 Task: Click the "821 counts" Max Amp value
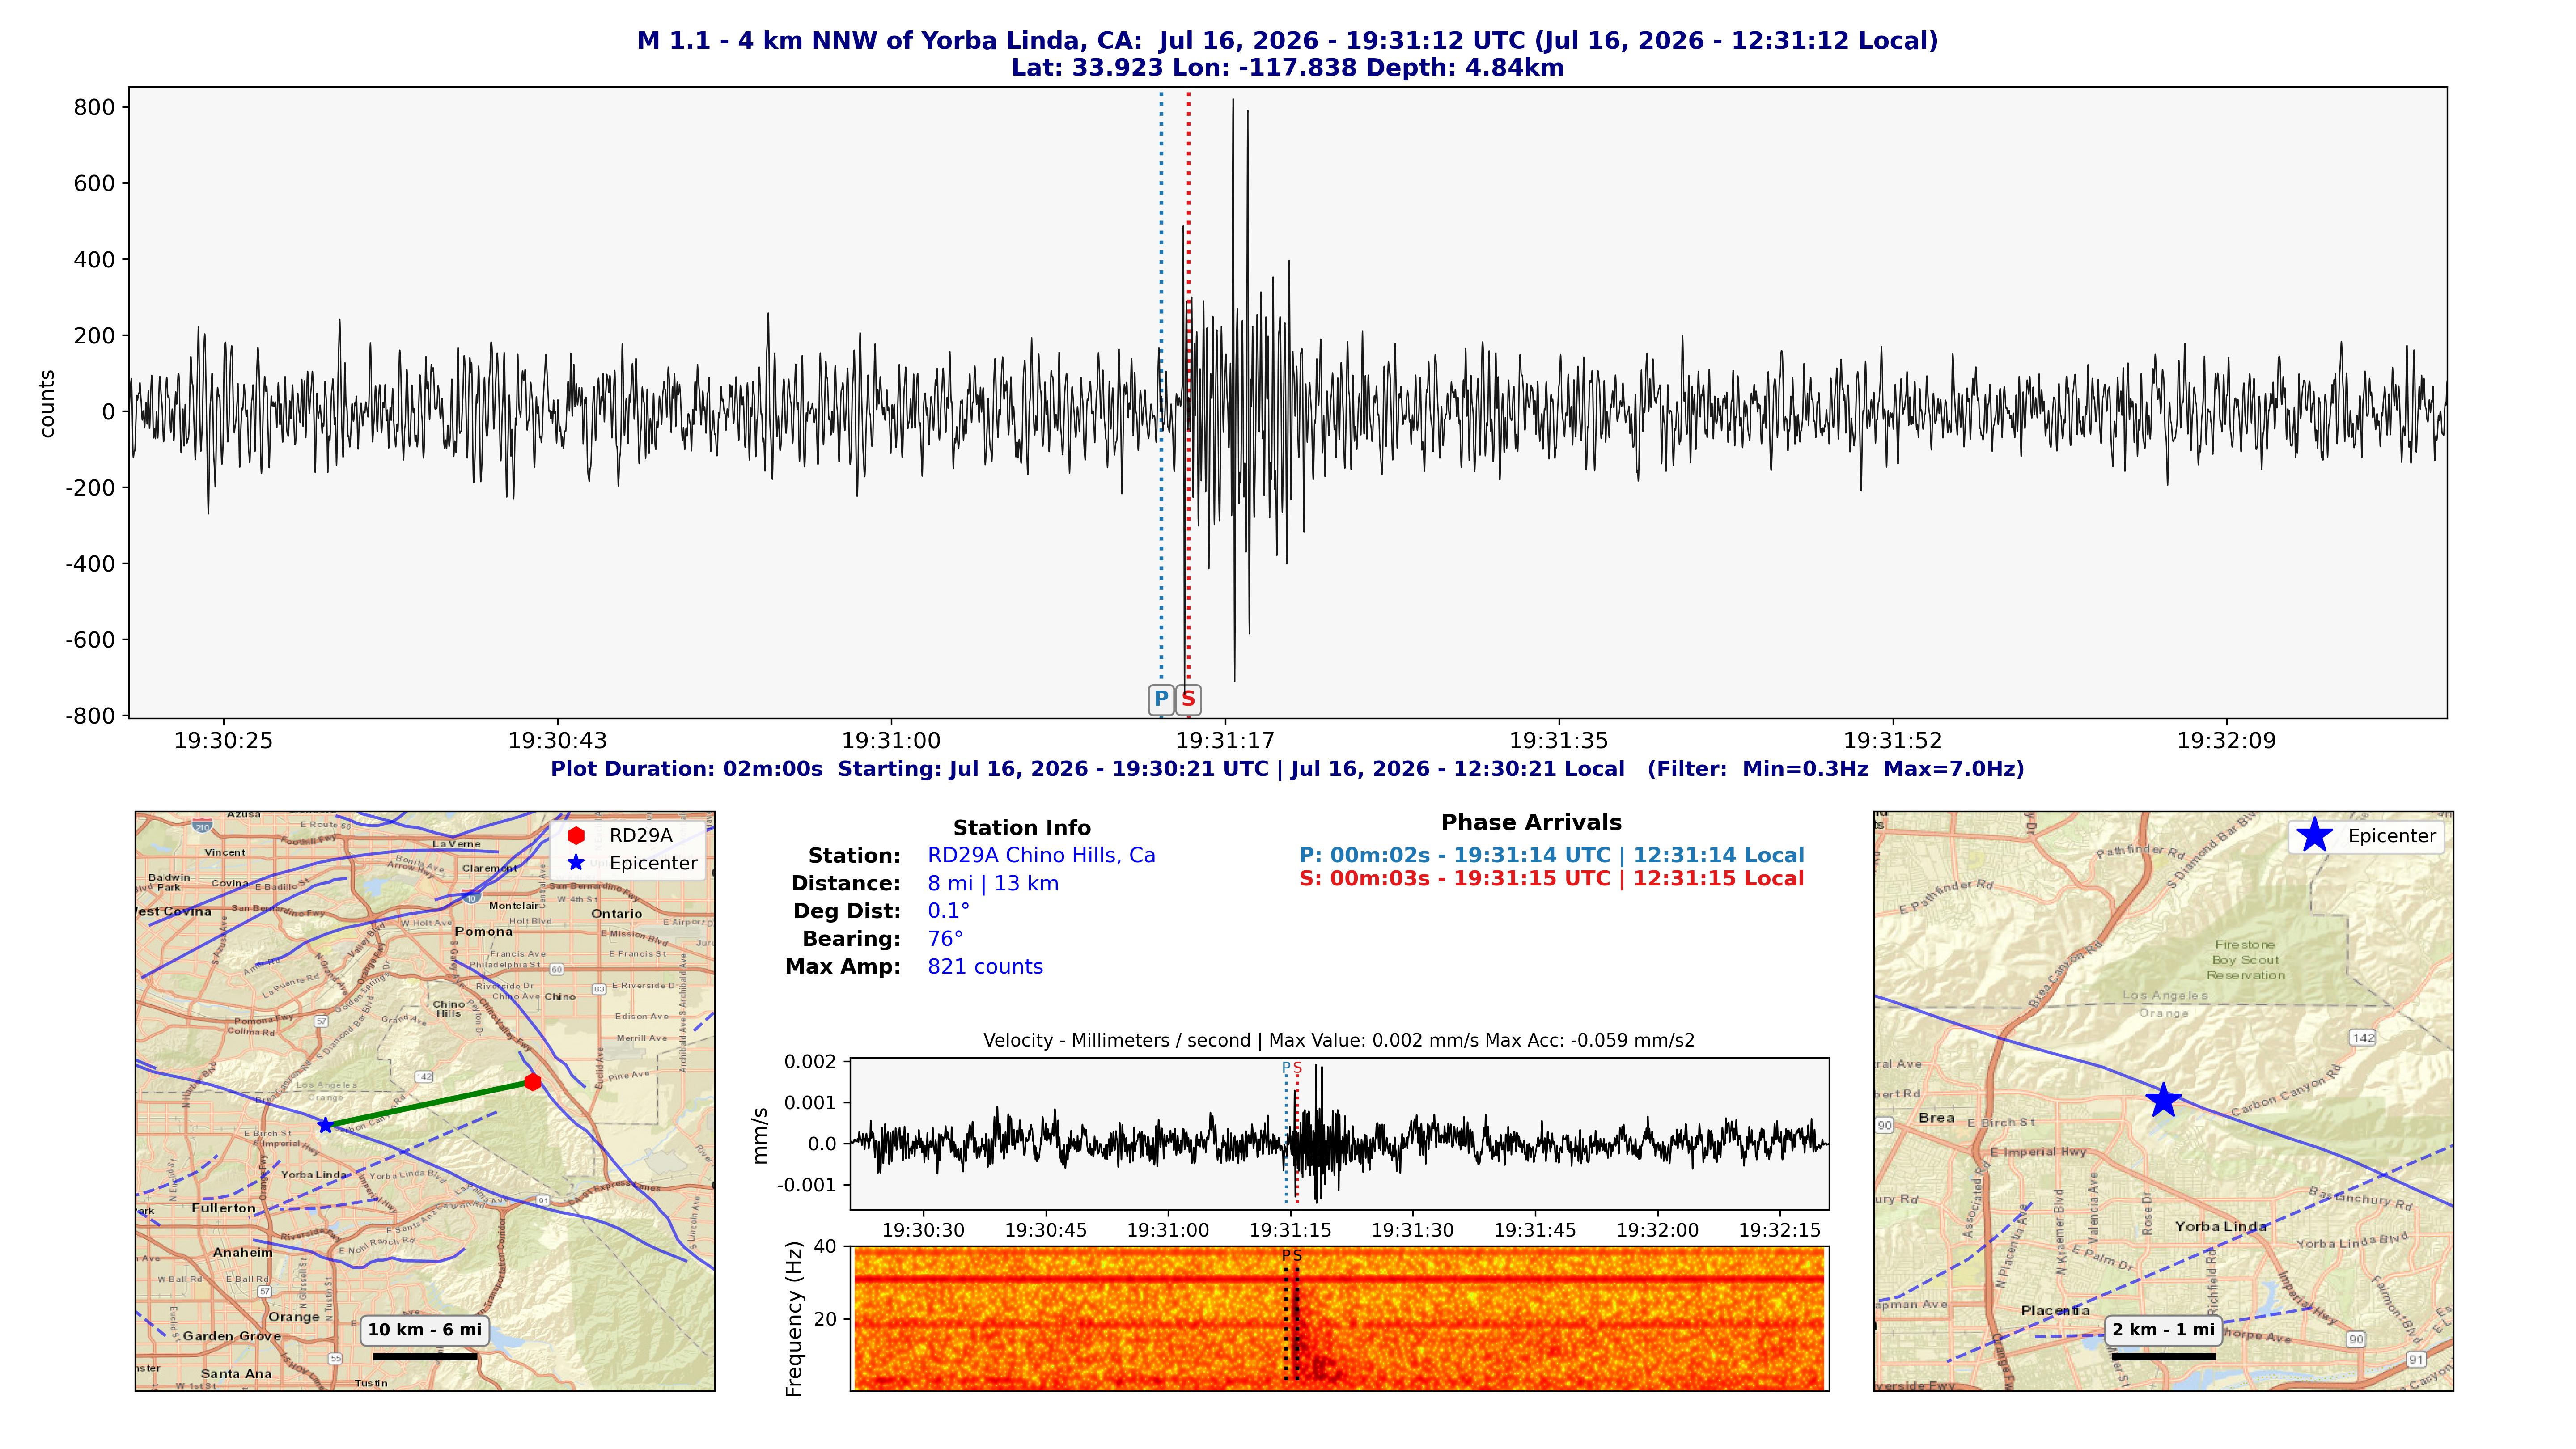[x=985, y=967]
